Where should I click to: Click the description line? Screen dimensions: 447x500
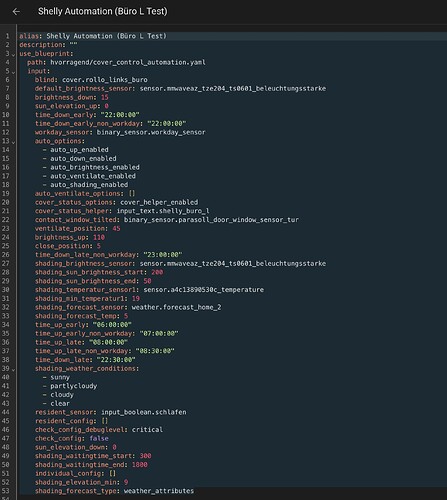(x=48, y=45)
